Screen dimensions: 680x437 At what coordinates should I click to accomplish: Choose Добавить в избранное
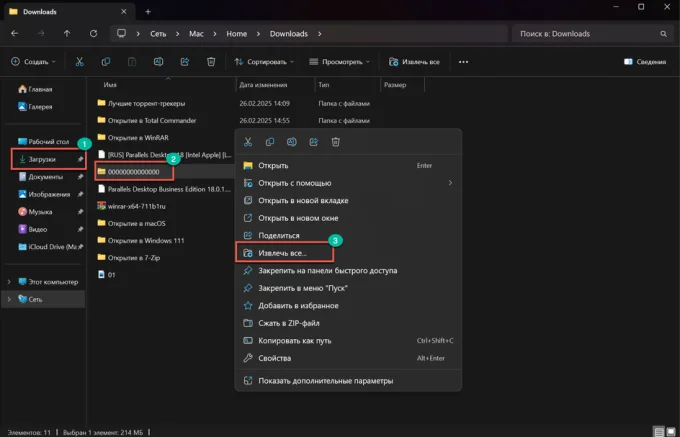point(348,306)
